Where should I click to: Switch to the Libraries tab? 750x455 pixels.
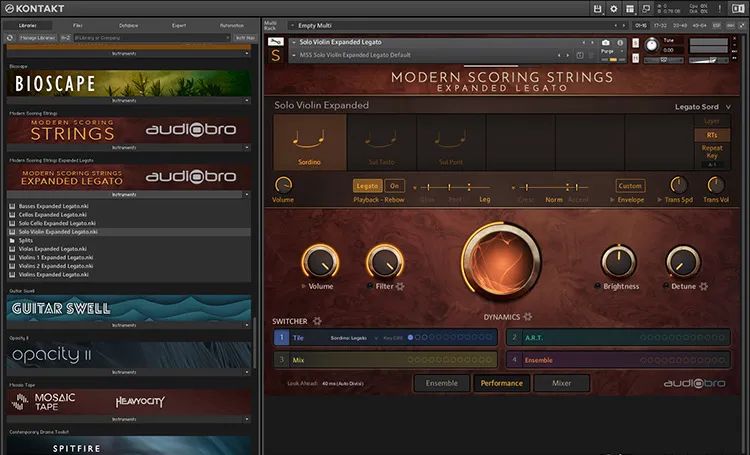pyautogui.click(x=28, y=25)
